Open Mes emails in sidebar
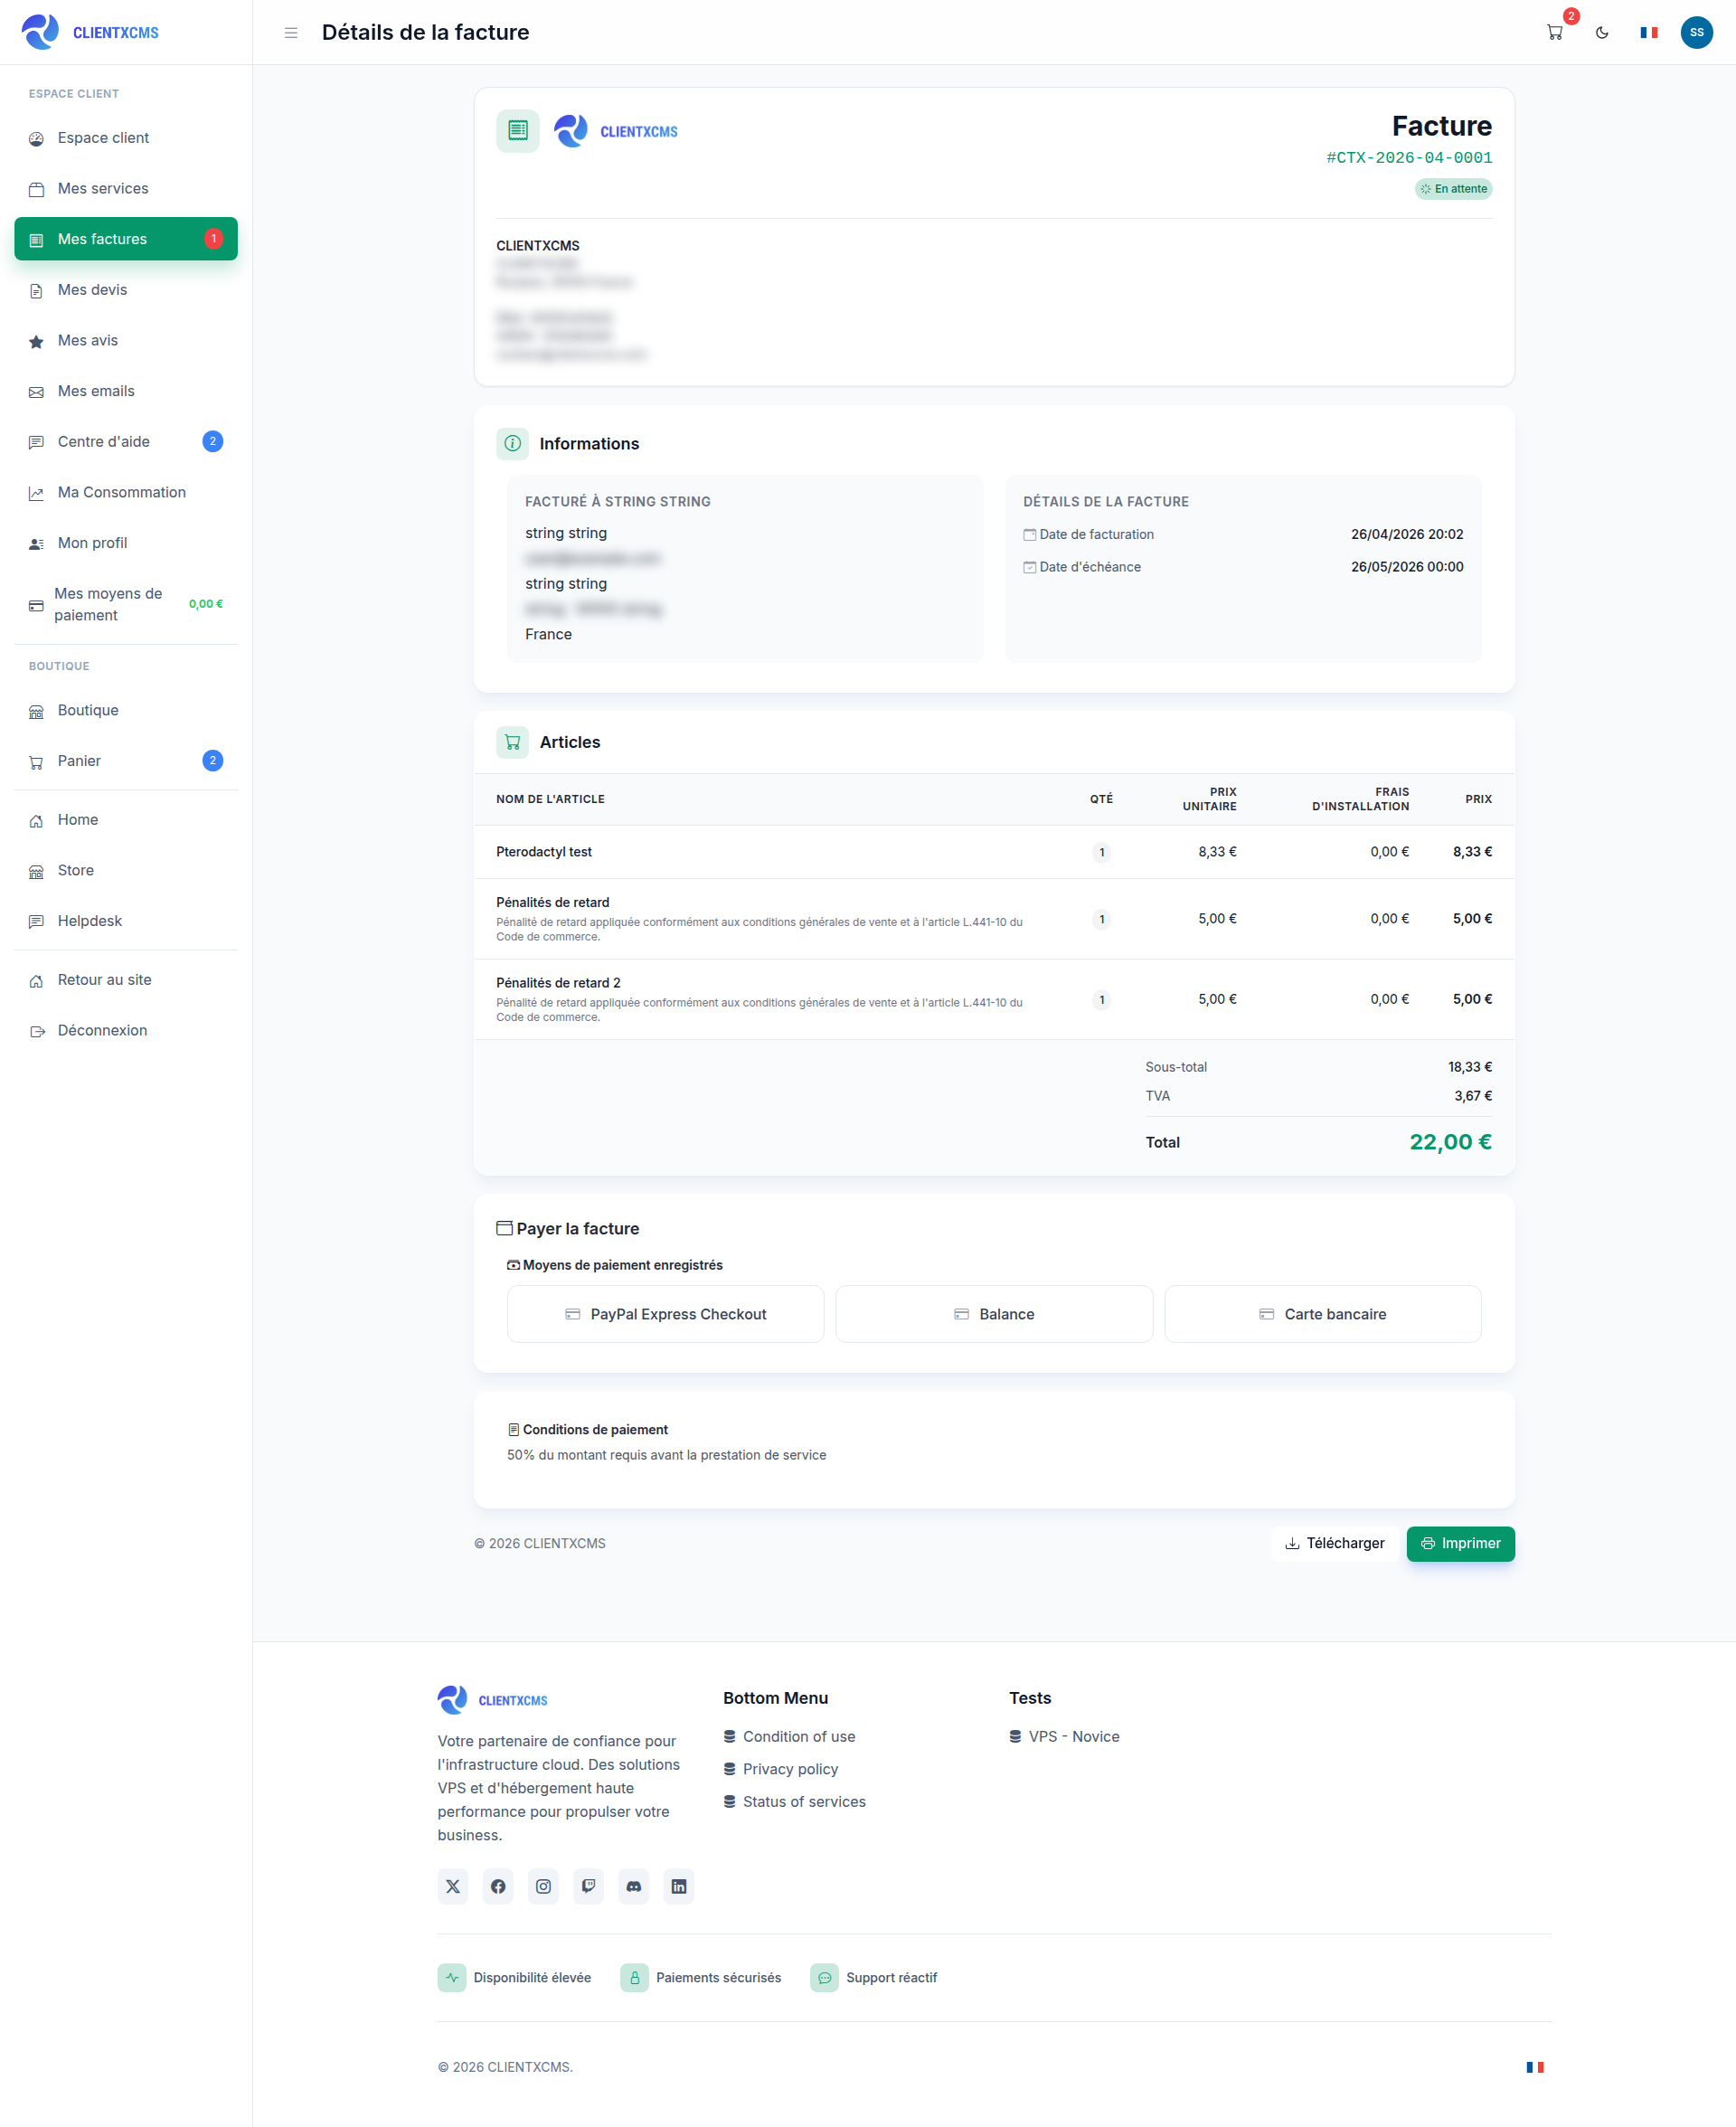 click(126, 391)
